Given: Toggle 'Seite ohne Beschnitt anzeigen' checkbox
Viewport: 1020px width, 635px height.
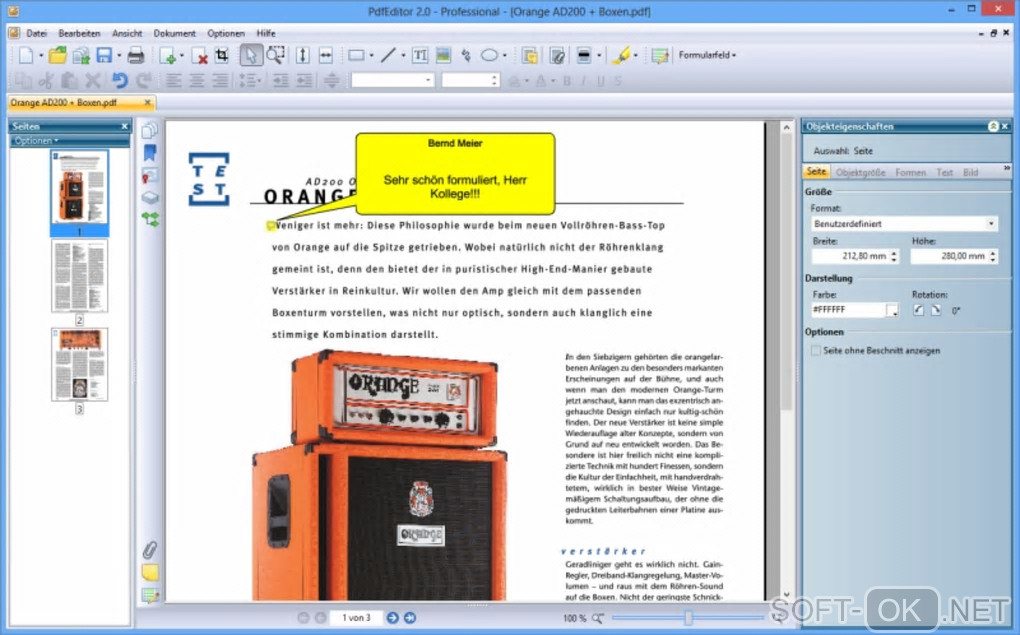Looking at the screenshot, I should point(815,351).
